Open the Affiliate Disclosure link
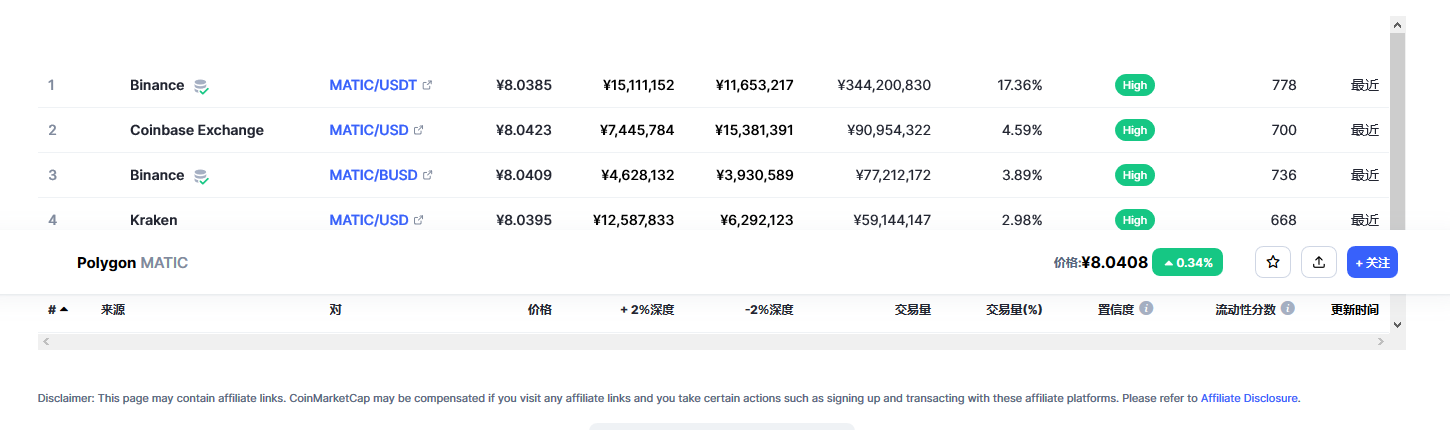The height and width of the screenshot is (430, 1450). coord(1249,398)
